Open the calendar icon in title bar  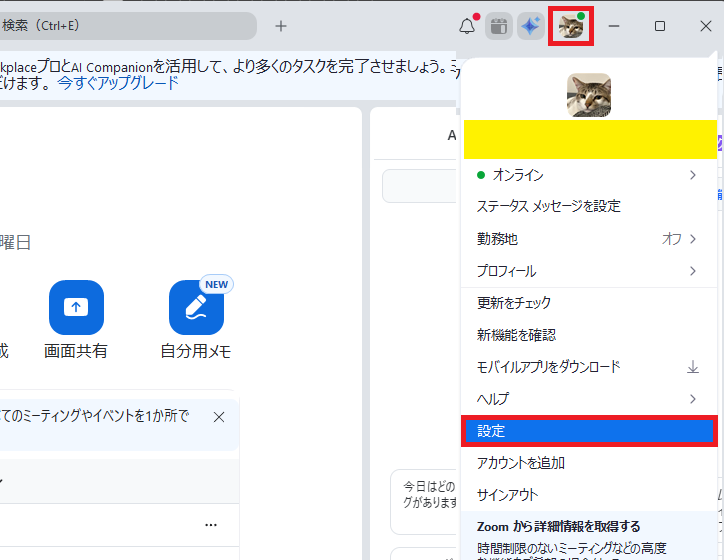498,26
